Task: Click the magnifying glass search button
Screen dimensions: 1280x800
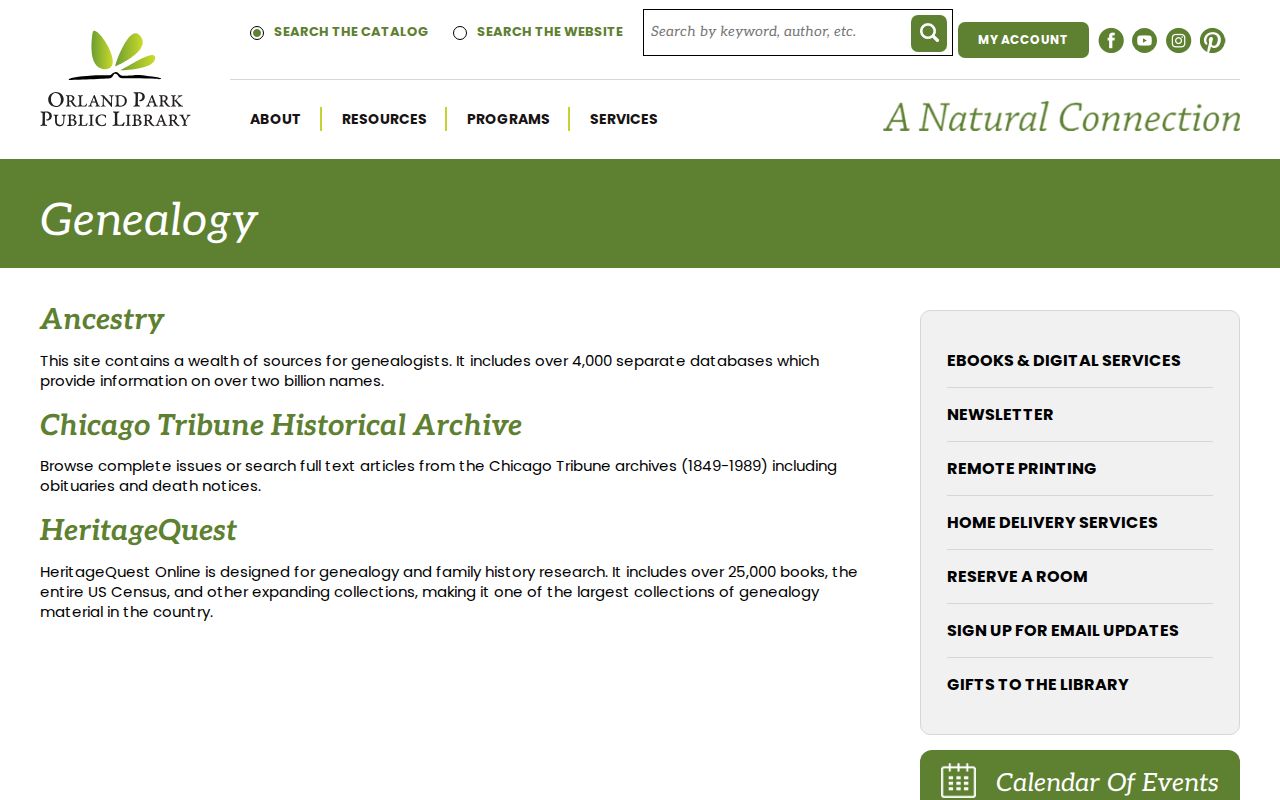Action: [928, 33]
